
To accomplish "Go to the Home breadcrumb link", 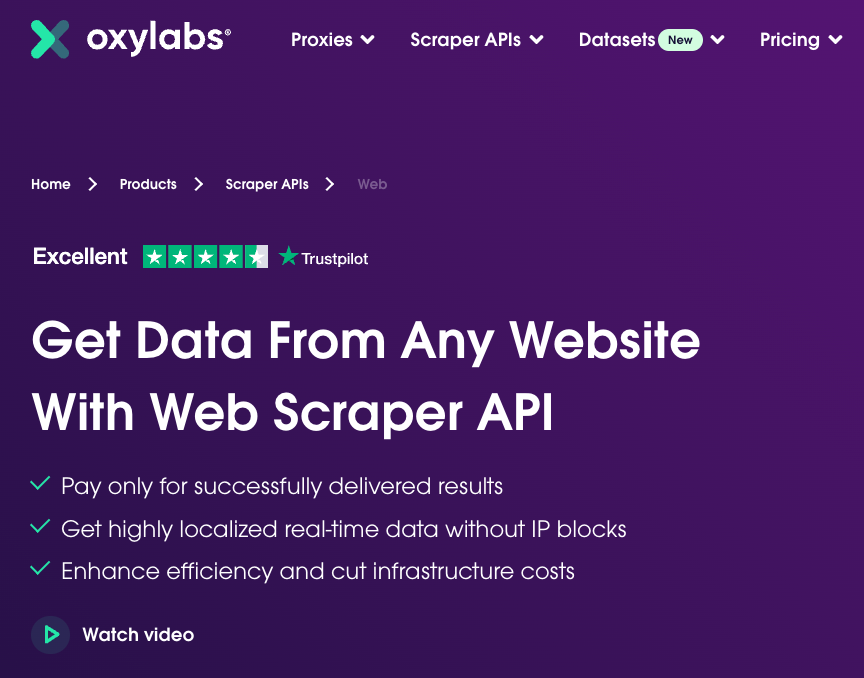I will tap(51, 184).
